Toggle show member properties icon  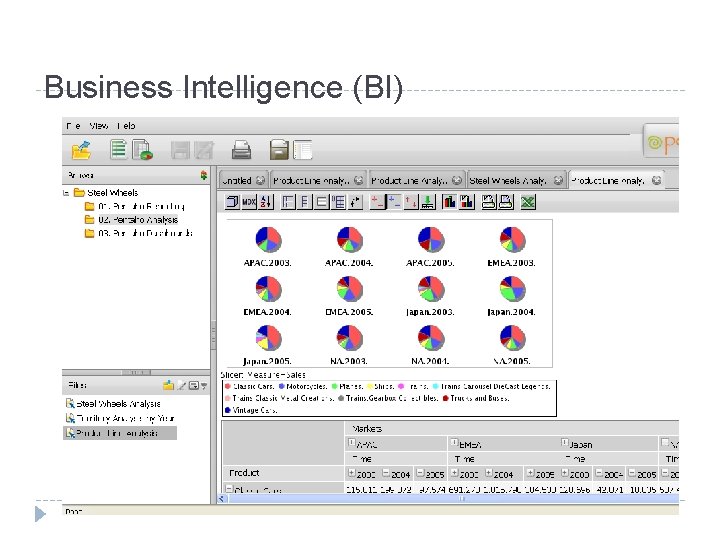321,202
